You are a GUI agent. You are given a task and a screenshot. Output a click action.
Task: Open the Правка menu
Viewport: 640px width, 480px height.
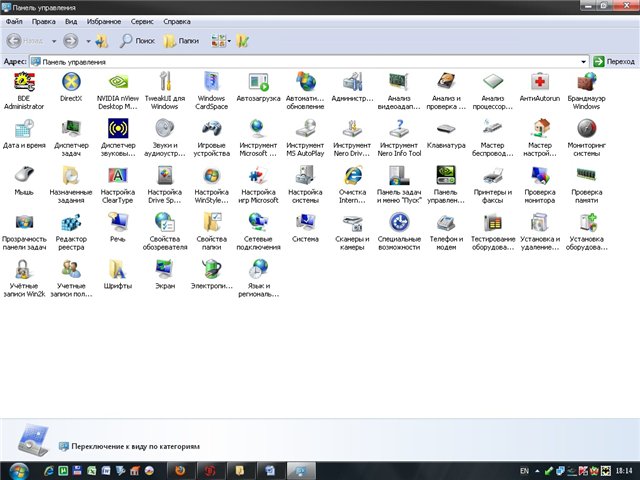pos(44,21)
